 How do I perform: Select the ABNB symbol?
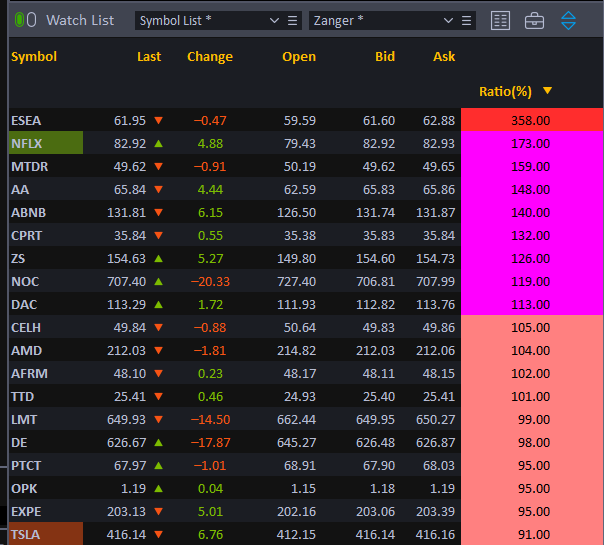29,213
